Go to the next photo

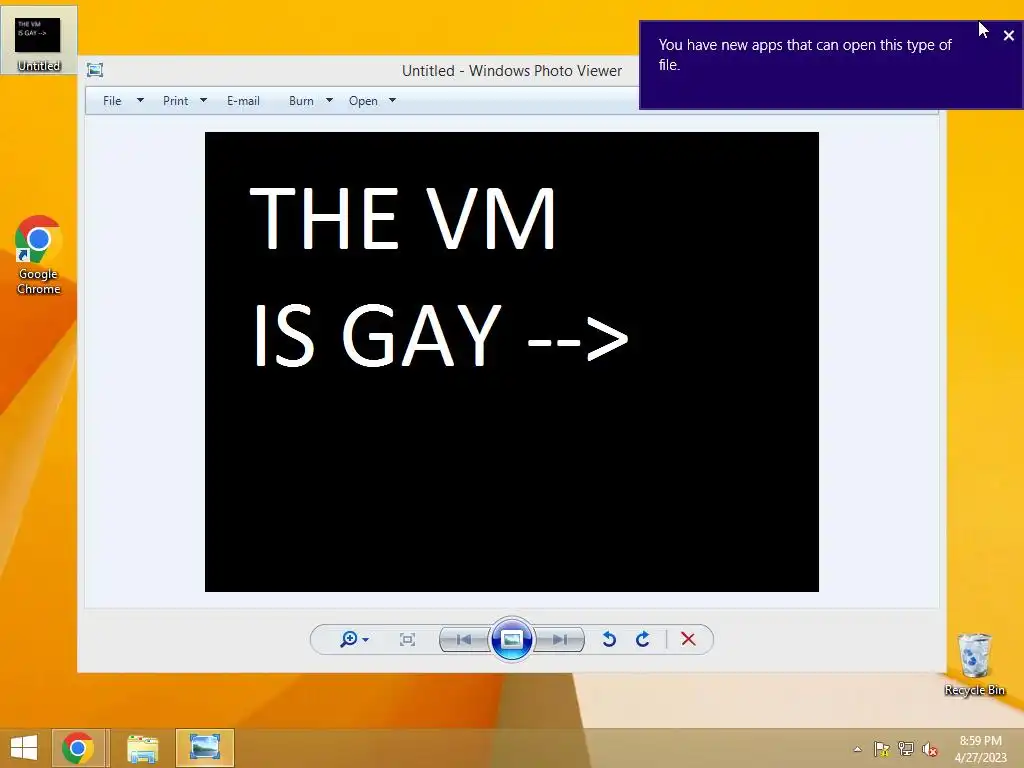(x=560, y=639)
